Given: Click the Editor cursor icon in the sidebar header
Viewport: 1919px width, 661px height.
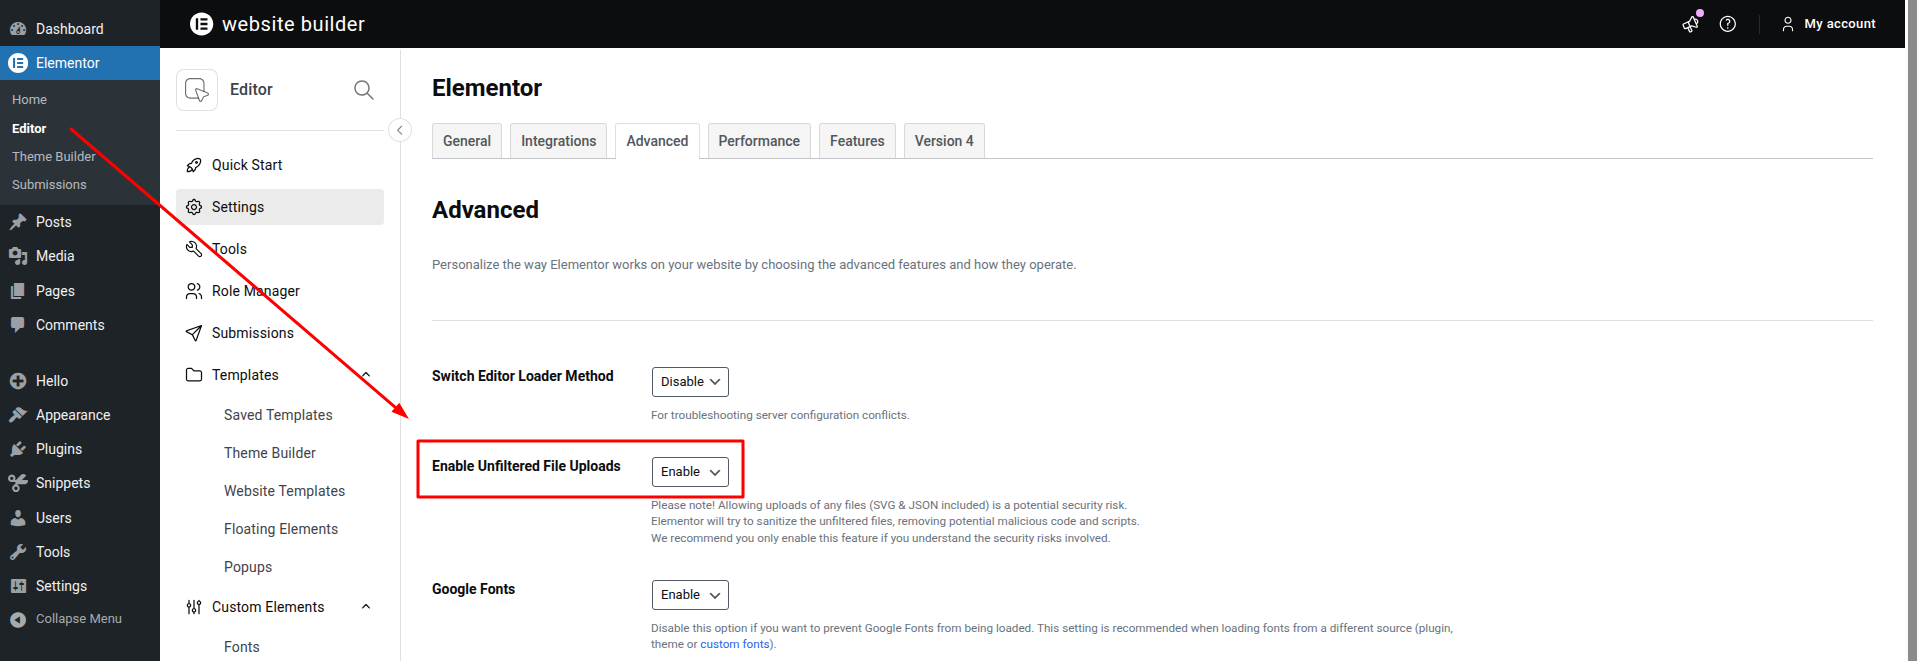Looking at the screenshot, I should 197,90.
